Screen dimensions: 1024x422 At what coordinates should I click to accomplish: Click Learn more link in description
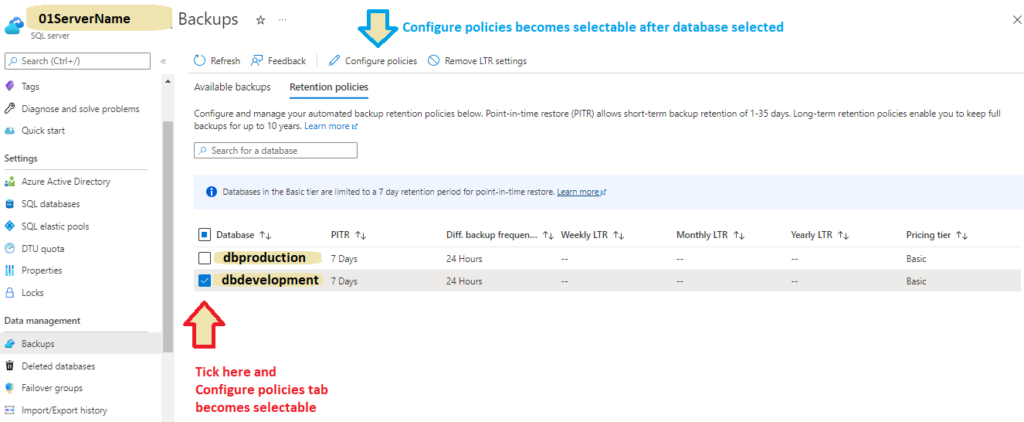coord(330,126)
